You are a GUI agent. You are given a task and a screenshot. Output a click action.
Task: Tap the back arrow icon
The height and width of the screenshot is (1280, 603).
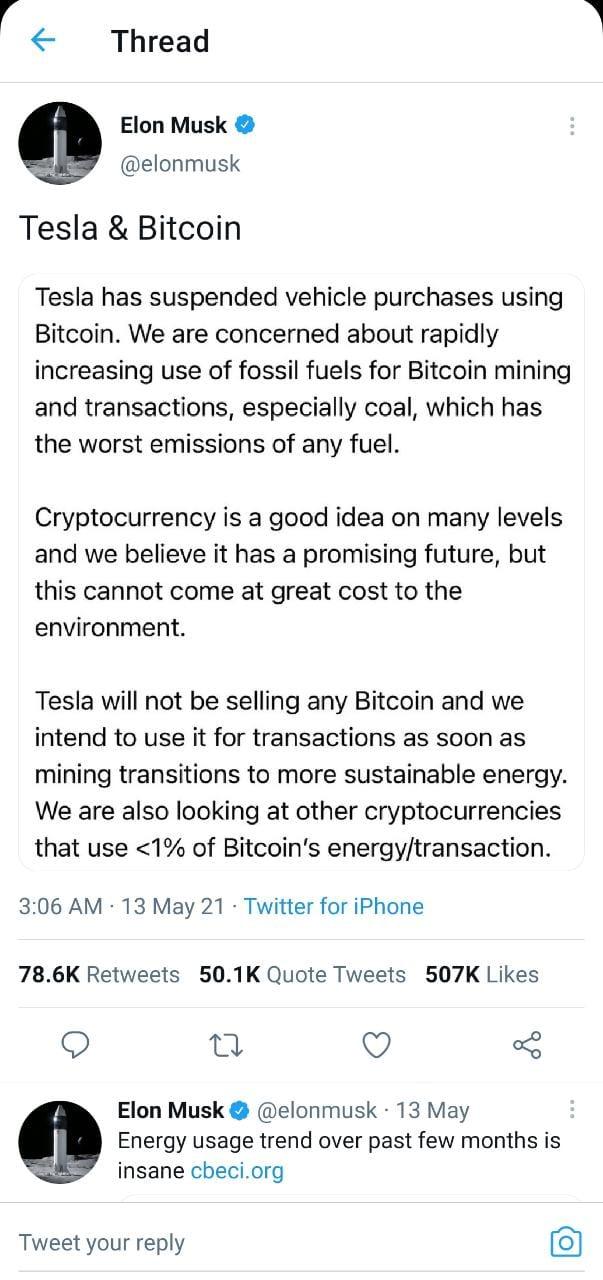pyautogui.click(x=43, y=40)
